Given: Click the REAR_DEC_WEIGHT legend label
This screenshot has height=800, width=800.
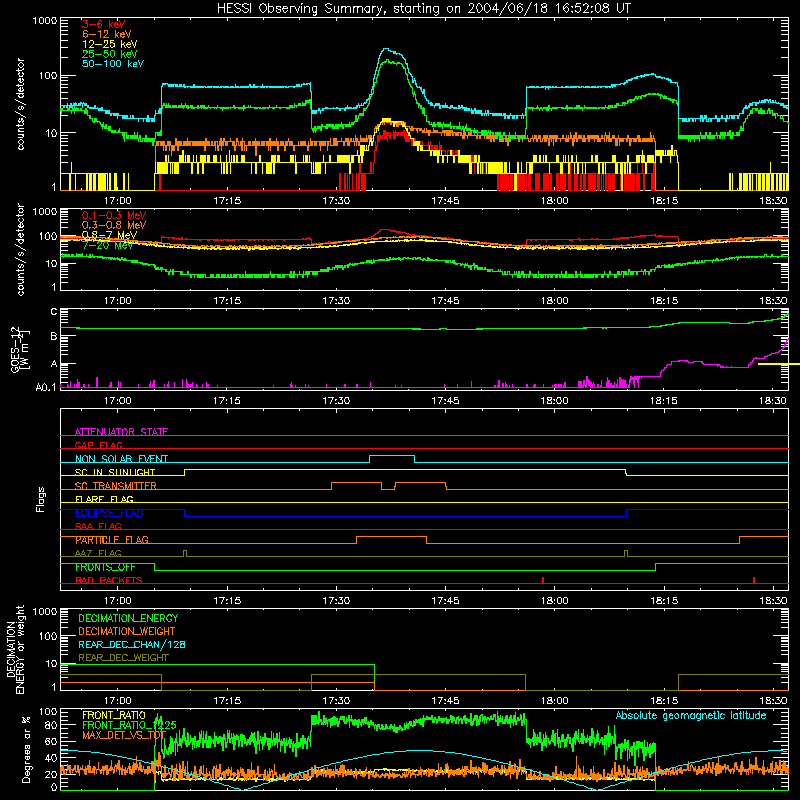Looking at the screenshot, I should coord(123,658).
